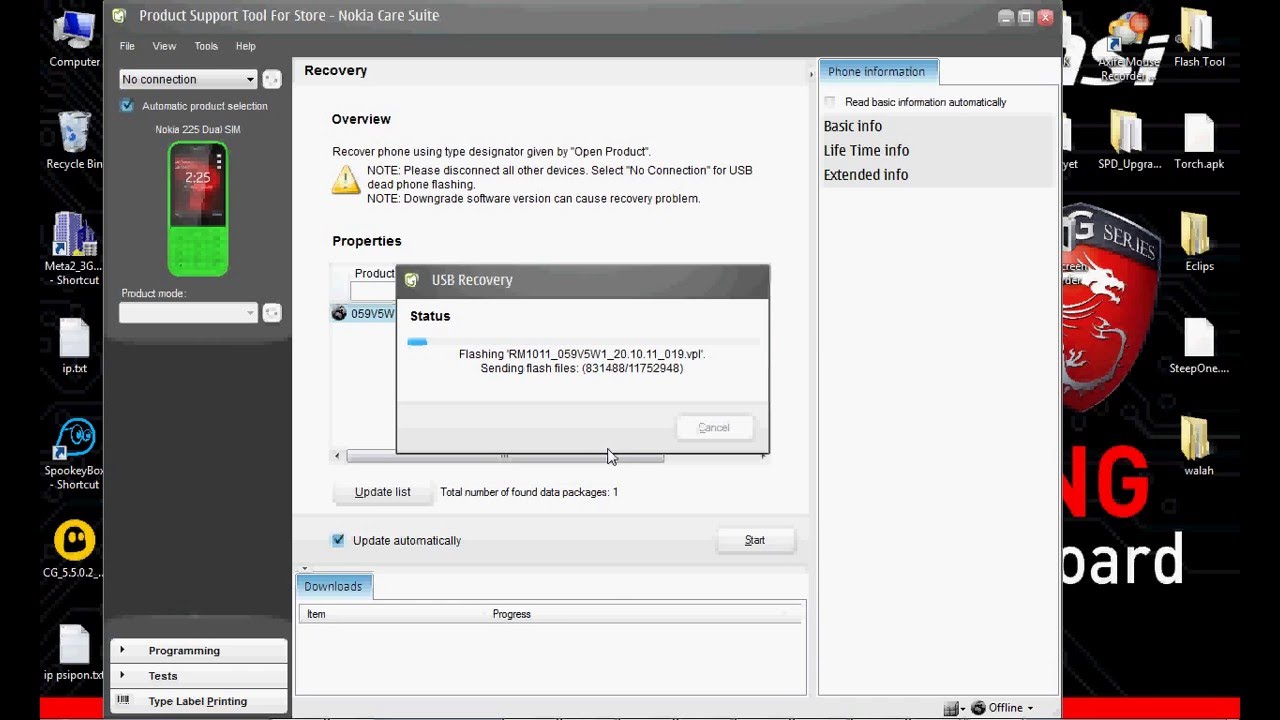Click the refresh icon beside No connection
The height and width of the screenshot is (720, 1280).
click(x=272, y=79)
